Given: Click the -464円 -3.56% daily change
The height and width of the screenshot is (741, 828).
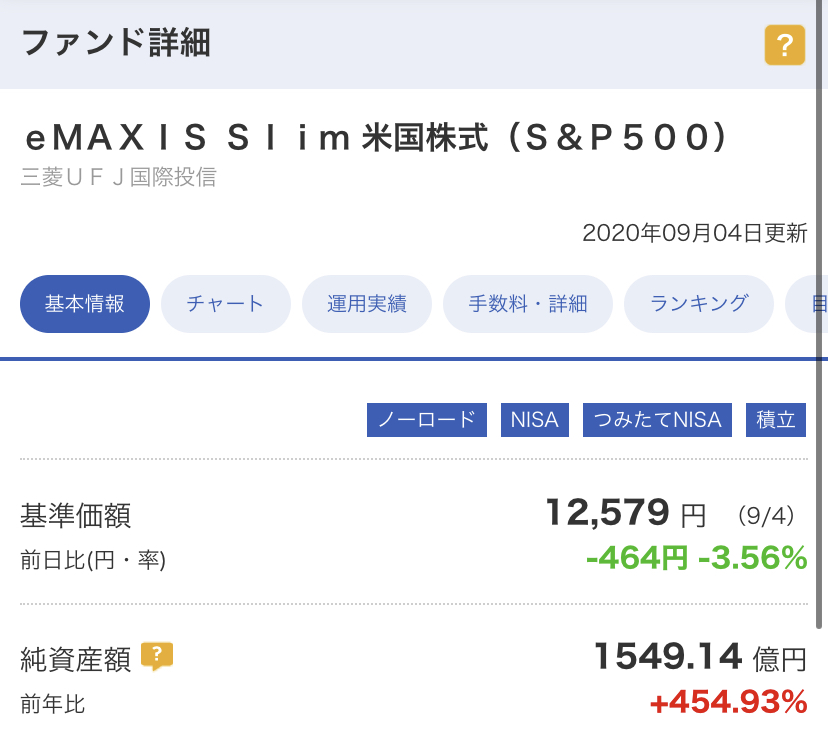Looking at the screenshot, I should [x=697, y=557].
